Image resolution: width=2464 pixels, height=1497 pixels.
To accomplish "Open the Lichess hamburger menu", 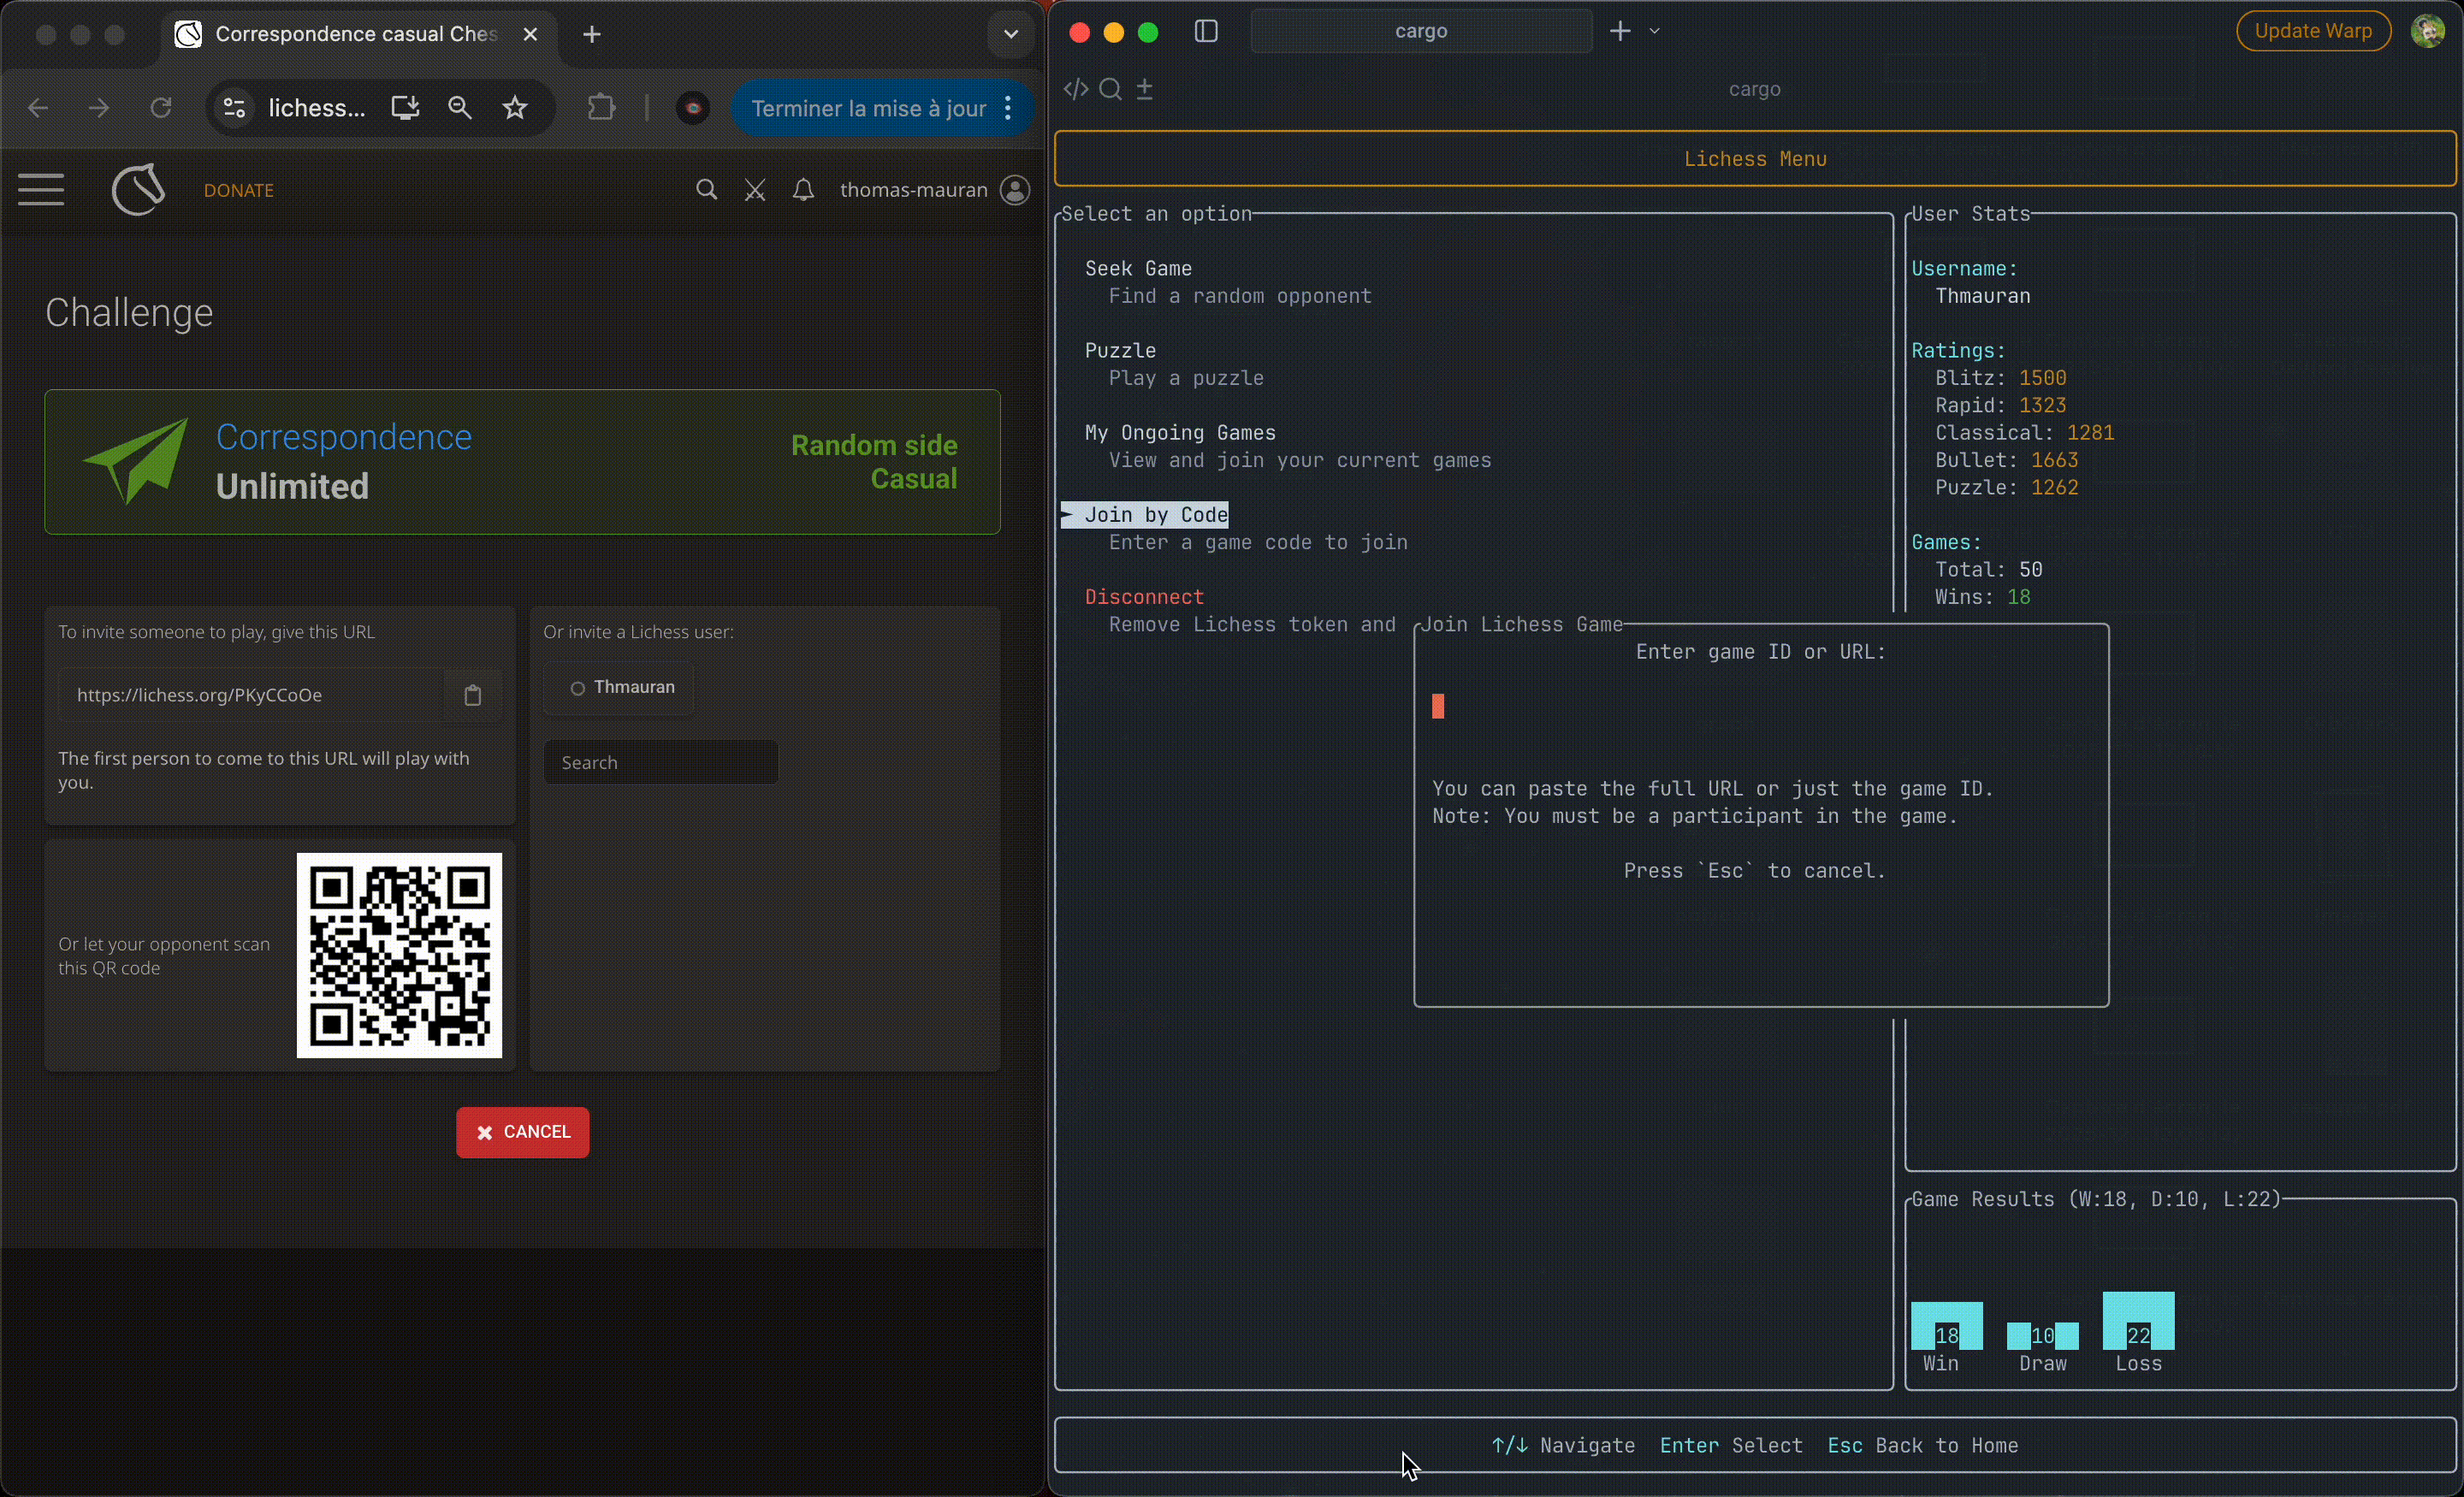I will point(41,189).
